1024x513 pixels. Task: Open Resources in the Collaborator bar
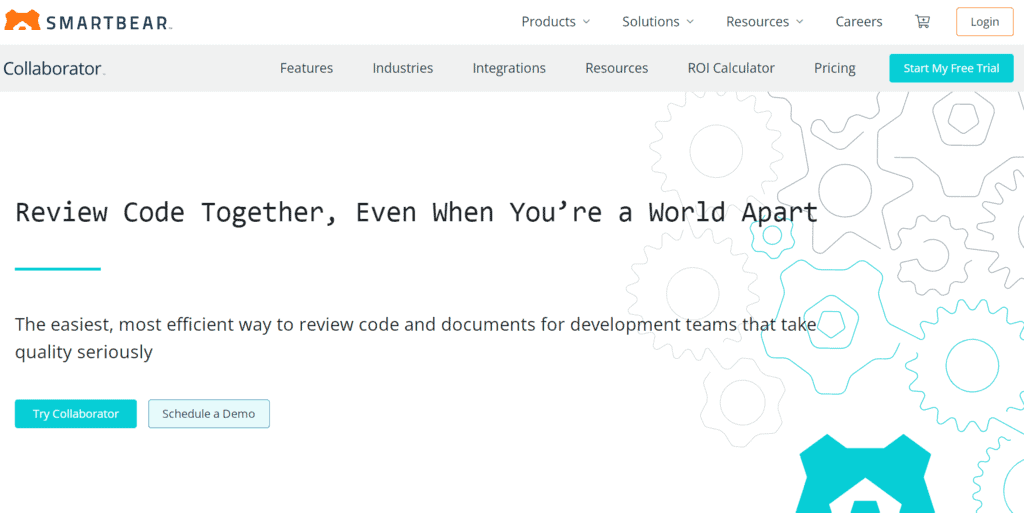[x=616, y=68]
